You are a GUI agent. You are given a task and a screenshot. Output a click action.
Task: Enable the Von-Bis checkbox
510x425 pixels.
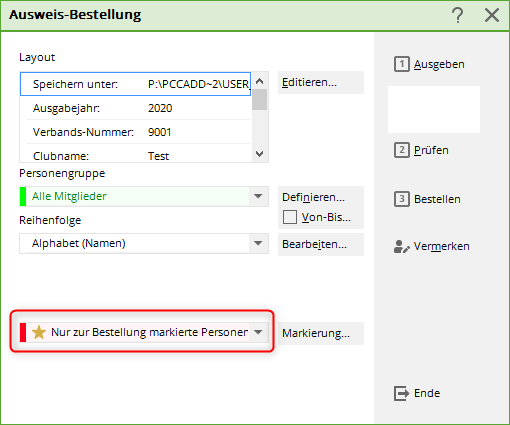click(x=290, y=217)
